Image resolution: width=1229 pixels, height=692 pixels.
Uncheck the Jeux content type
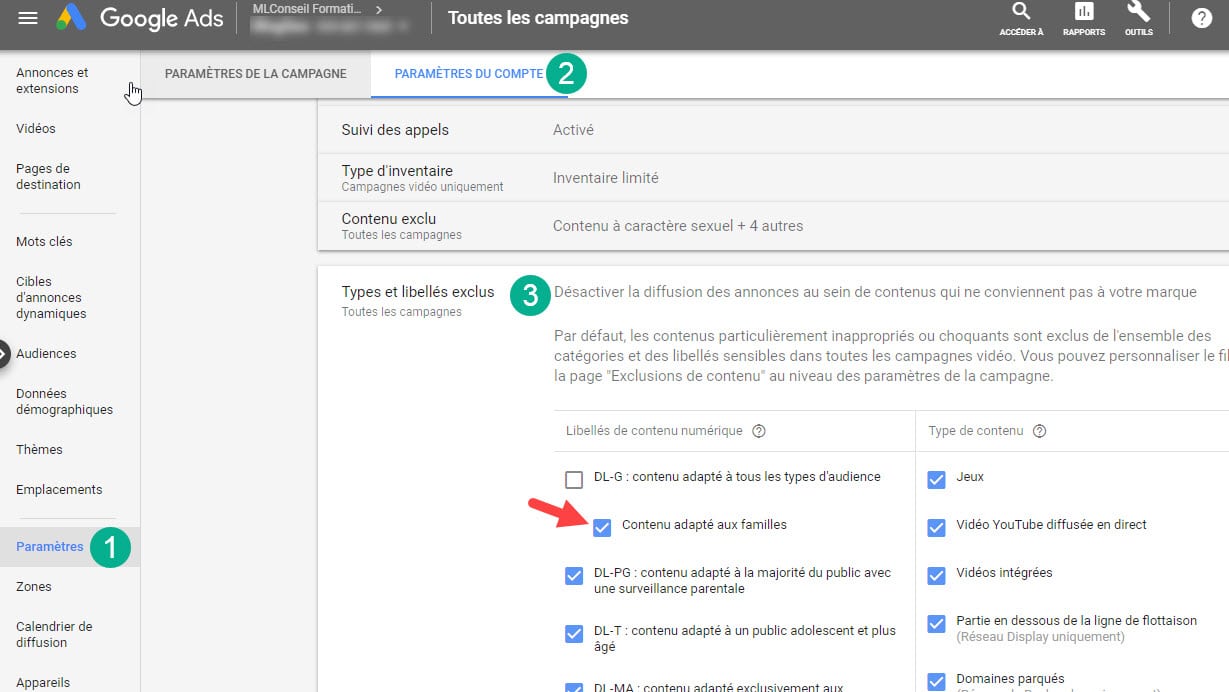coord(937,479)
